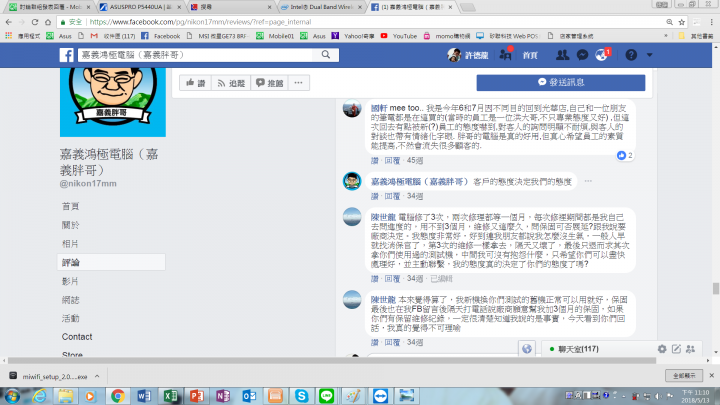Click the pages icon with the red badge
720x405 pixels.
pyautogui.click(x=506, y=55)
